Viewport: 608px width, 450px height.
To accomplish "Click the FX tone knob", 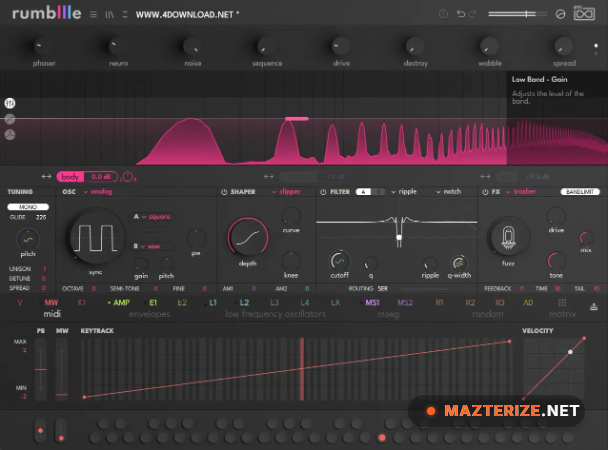I will [556, 261].
